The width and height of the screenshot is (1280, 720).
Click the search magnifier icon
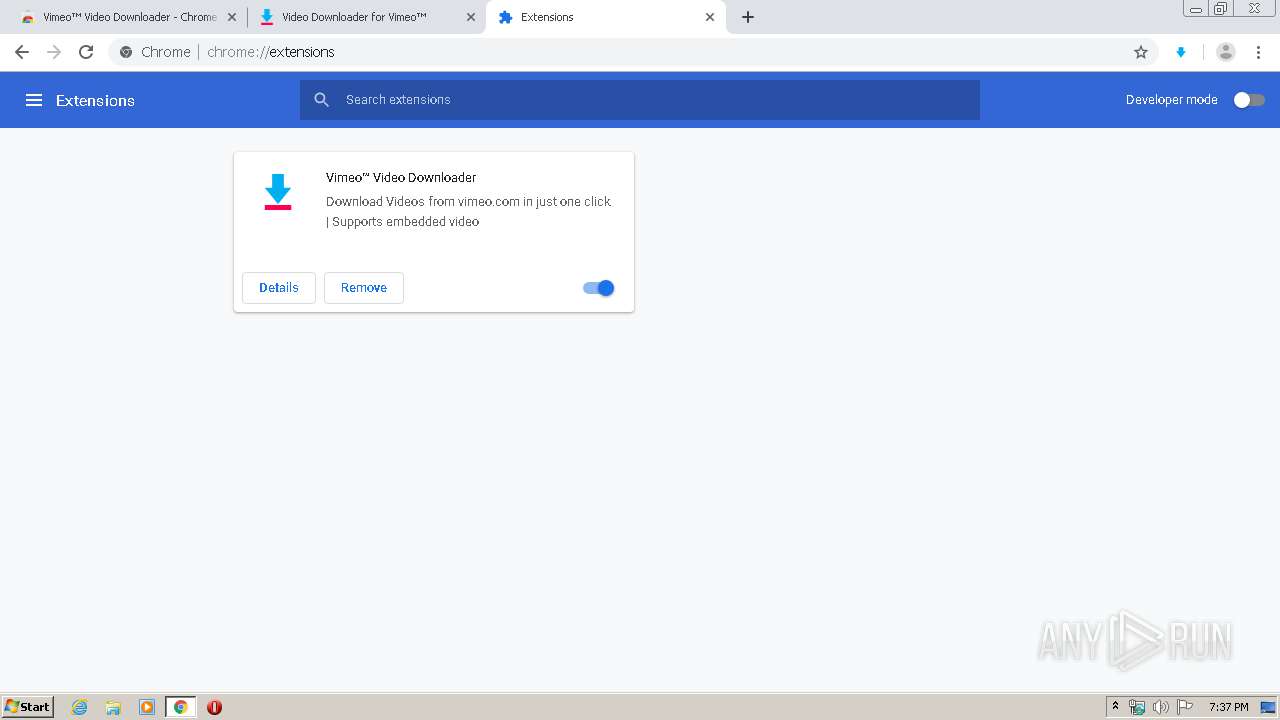click(322, 100)
